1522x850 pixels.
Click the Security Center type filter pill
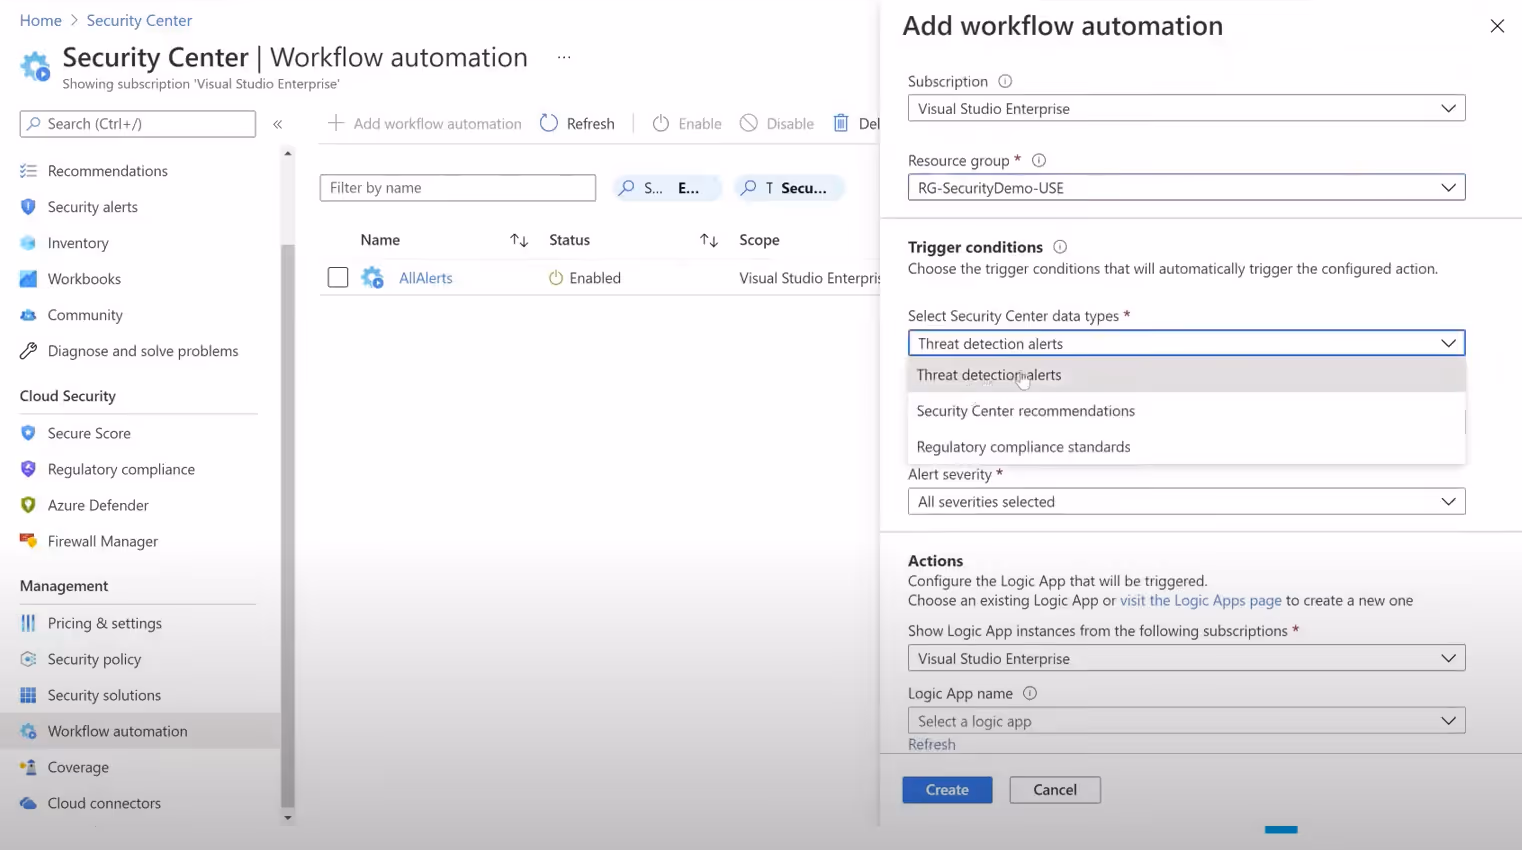click(789, 188)
